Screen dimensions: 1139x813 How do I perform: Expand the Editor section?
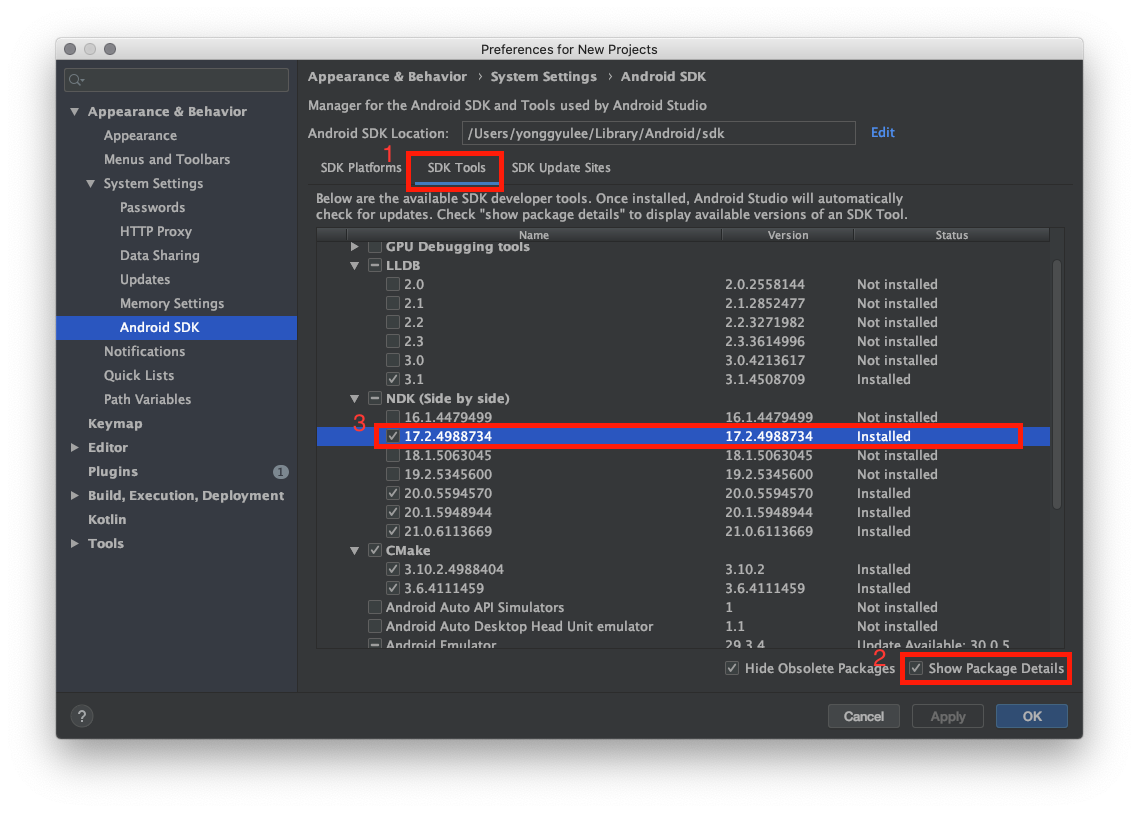pyautogui.click(x=74, y=448)
